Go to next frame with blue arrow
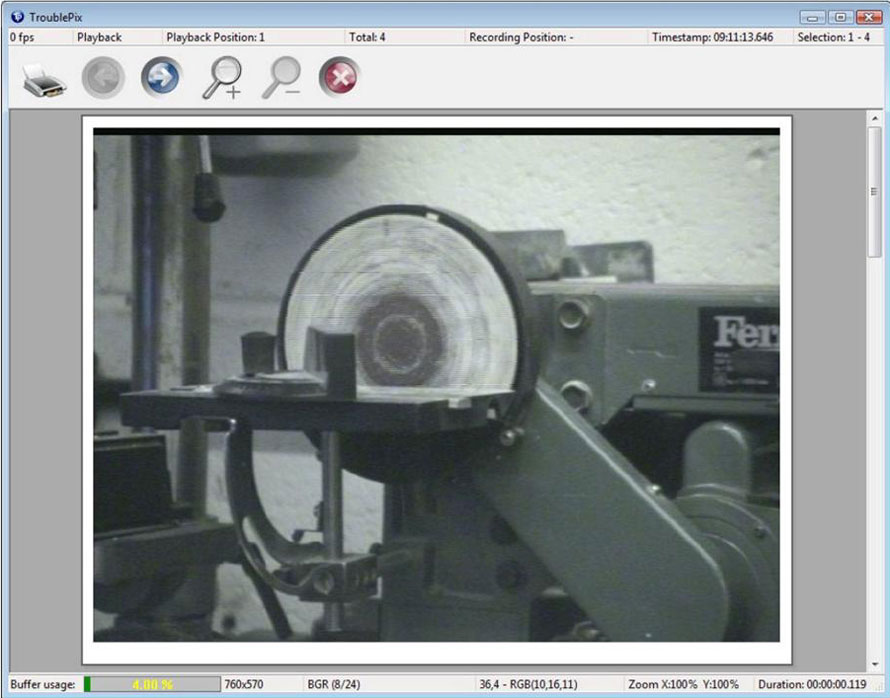Screen dimensions: 890x698 [162, 77]
